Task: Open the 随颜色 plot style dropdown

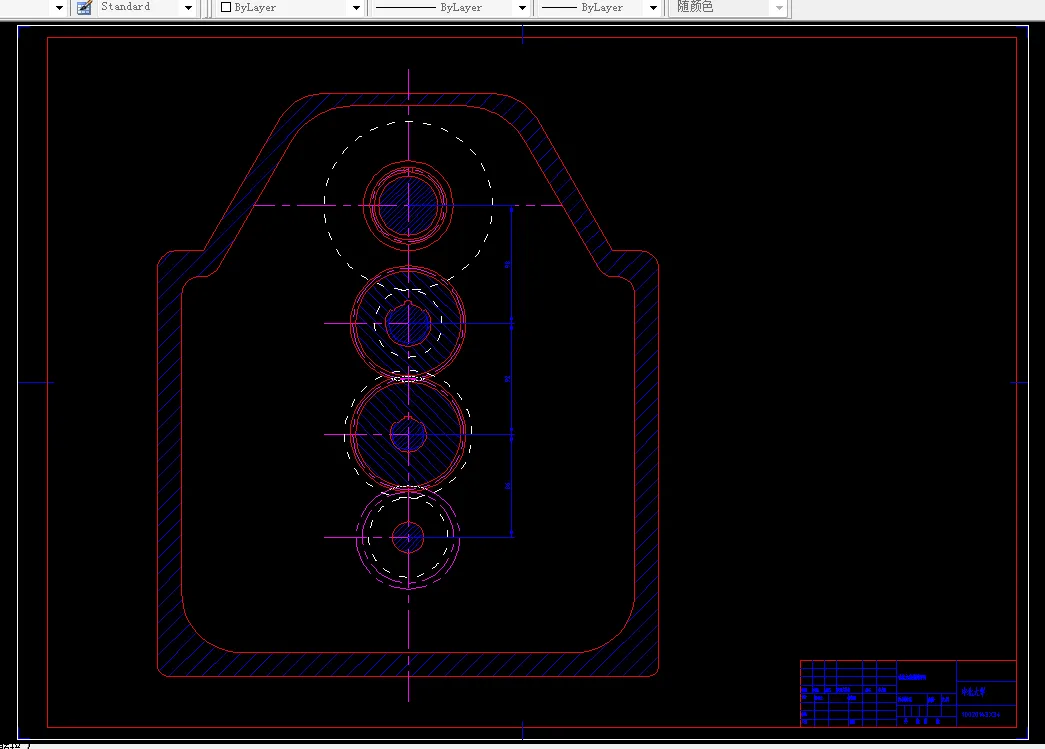Action: [x=779, y=8]
